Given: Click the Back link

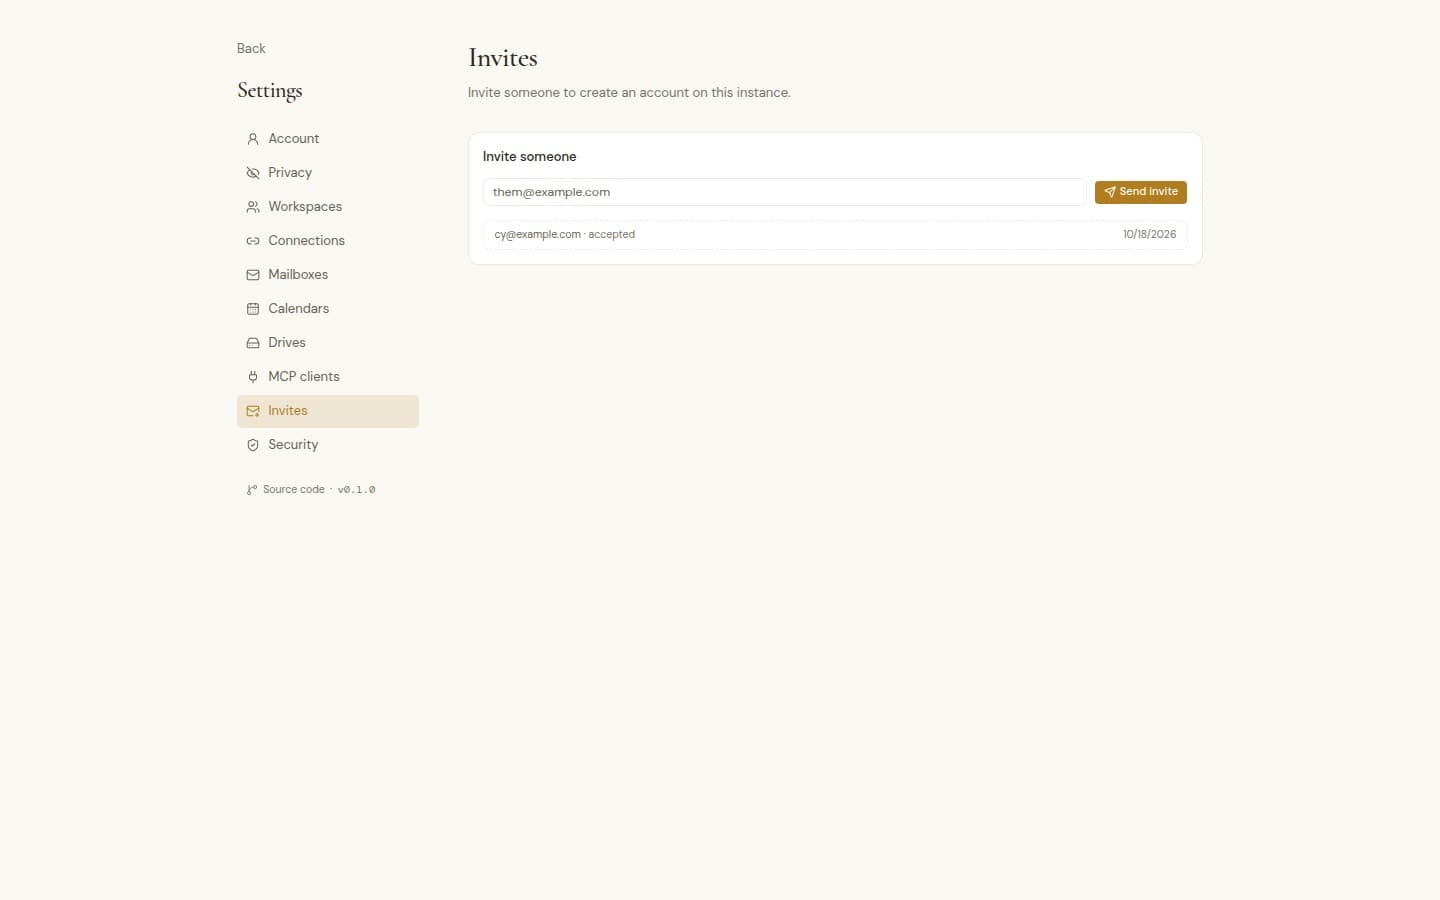Looking at the screenshot, I should [x=251, y=48].
